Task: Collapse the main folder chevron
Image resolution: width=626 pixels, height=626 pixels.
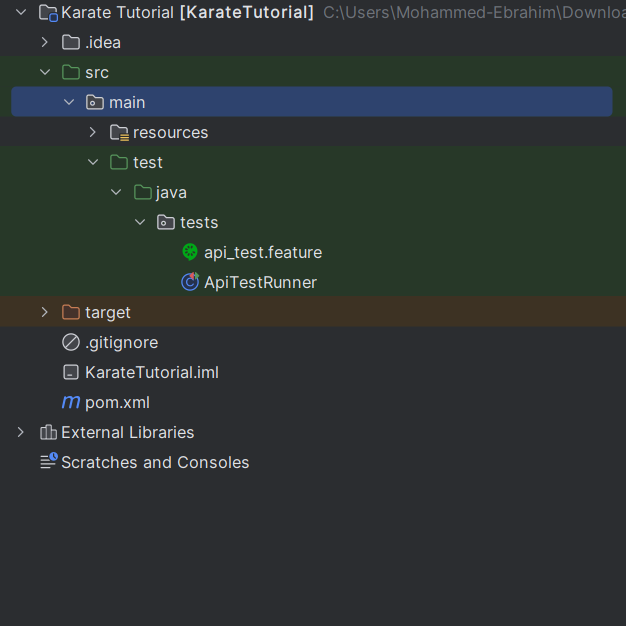Action: (69, 102)
